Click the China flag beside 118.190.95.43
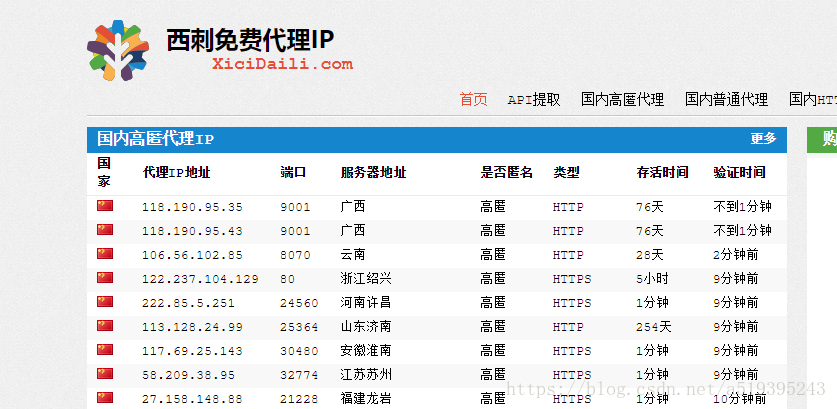Viewport: 837px width, 409px height. (x=105, y=230)
